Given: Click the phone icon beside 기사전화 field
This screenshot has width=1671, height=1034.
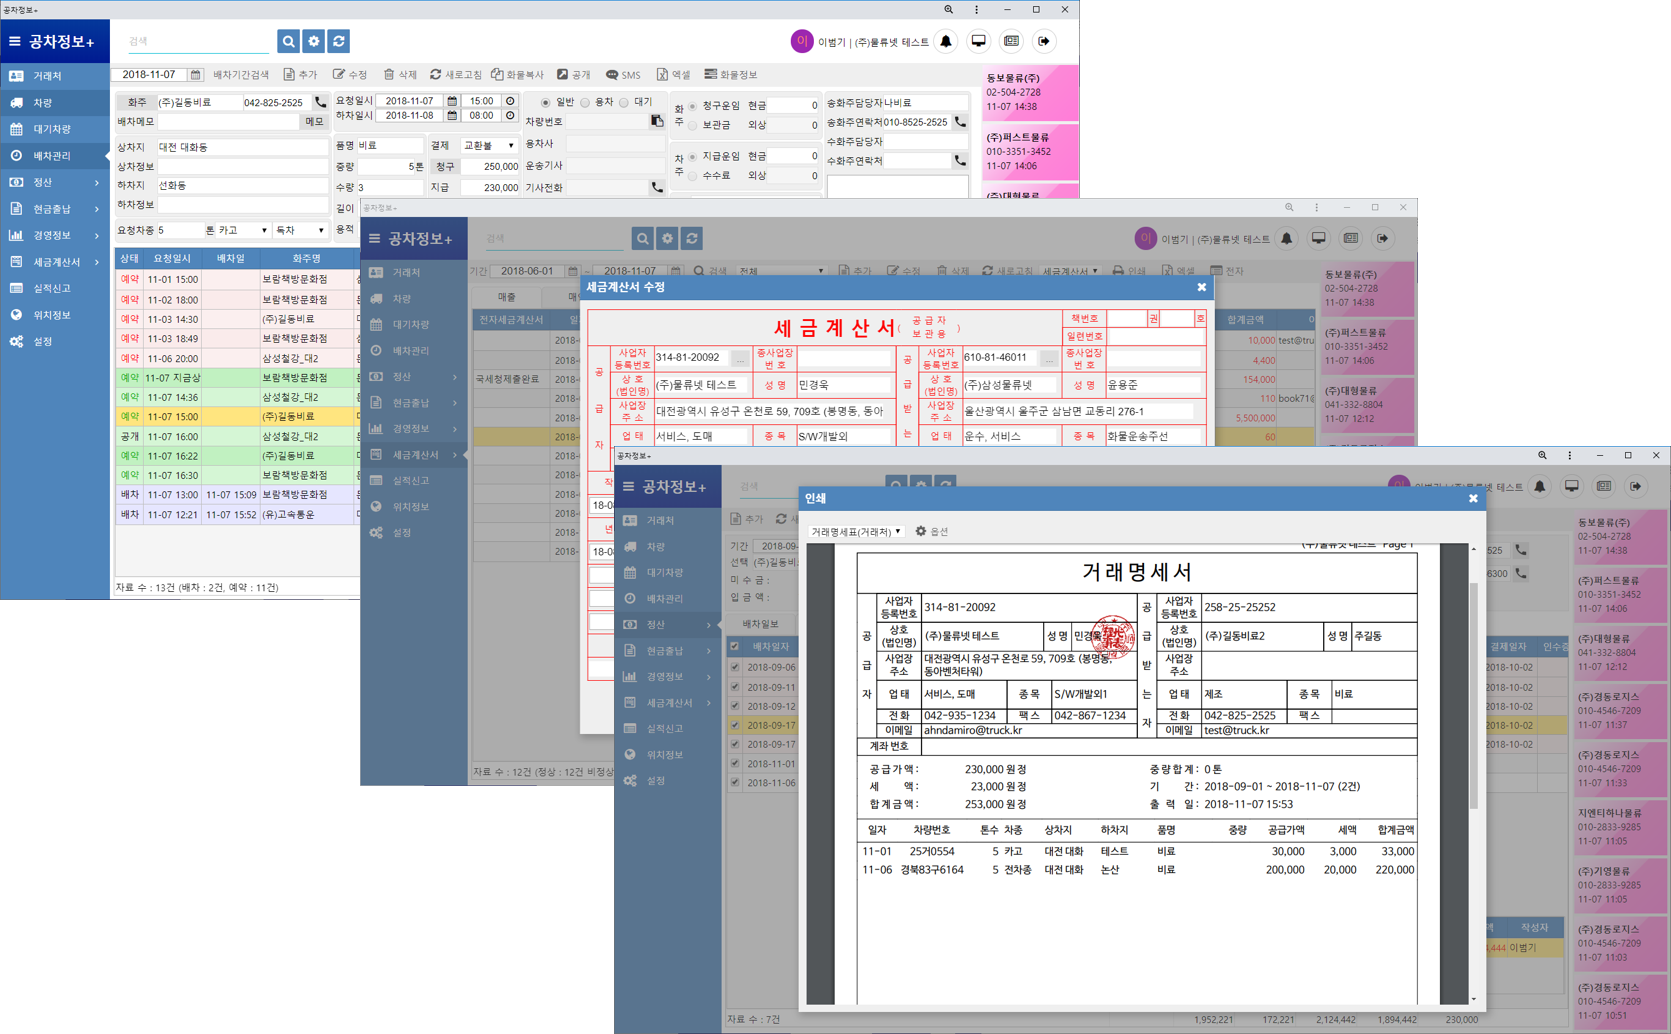Looking at the screenshot, I should 657,187.
